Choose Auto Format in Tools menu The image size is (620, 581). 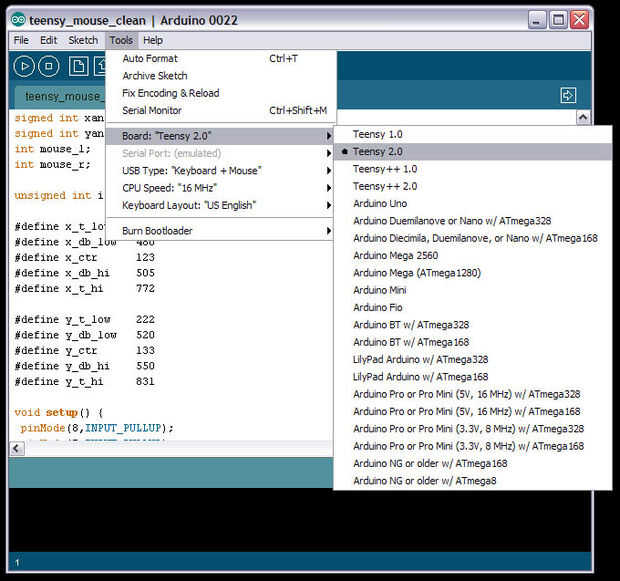pyautogui.click(x=221, y=59)
